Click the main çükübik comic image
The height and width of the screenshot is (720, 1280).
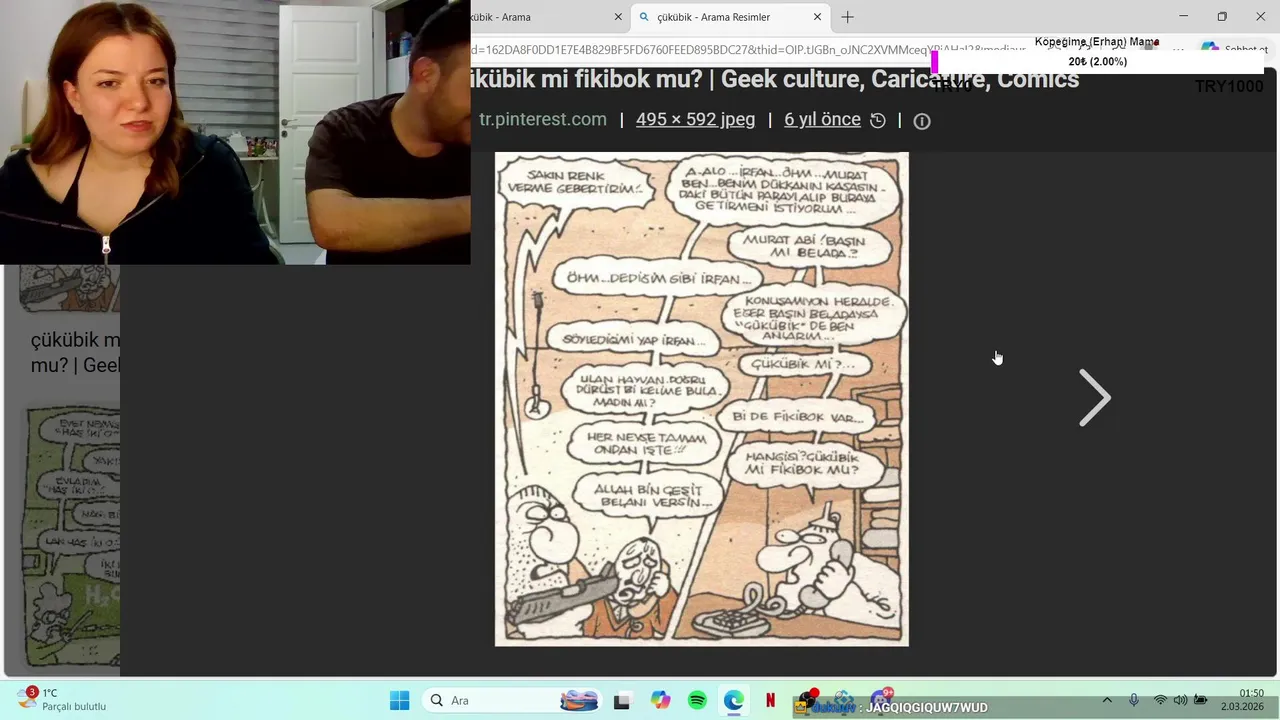pyautogui.click(x=701, y=398)
